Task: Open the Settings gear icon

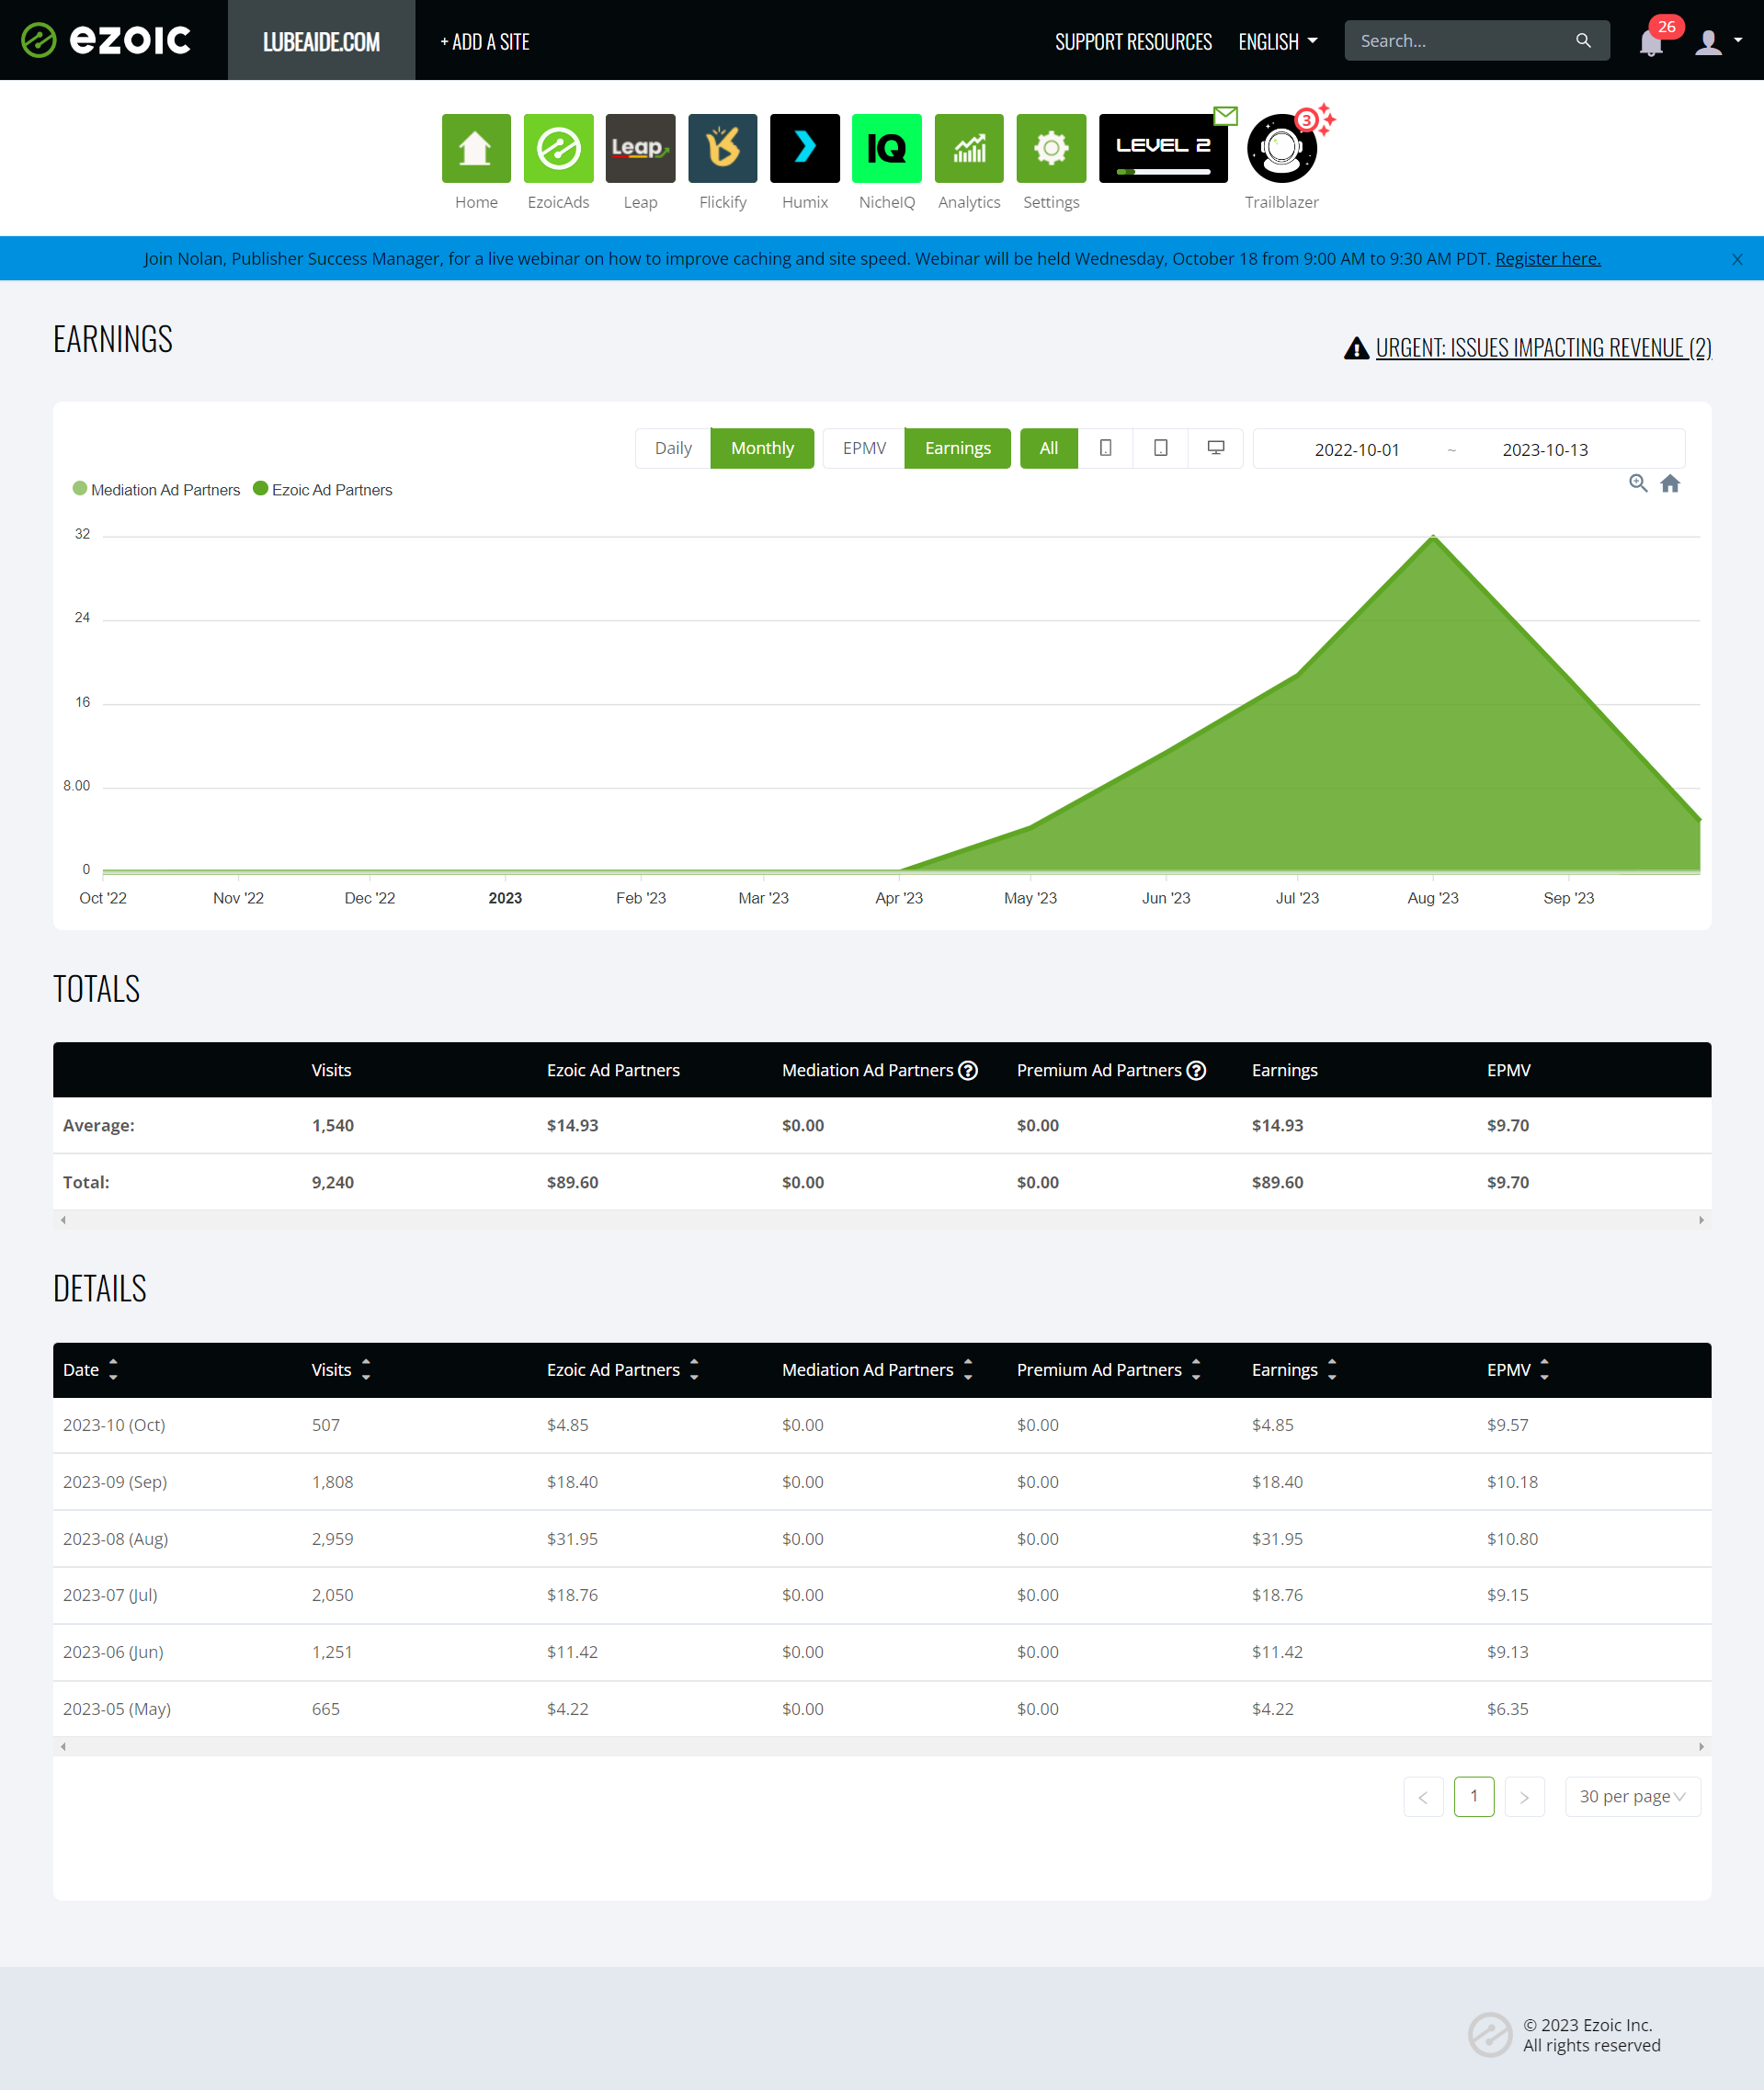Action: 1051,148
